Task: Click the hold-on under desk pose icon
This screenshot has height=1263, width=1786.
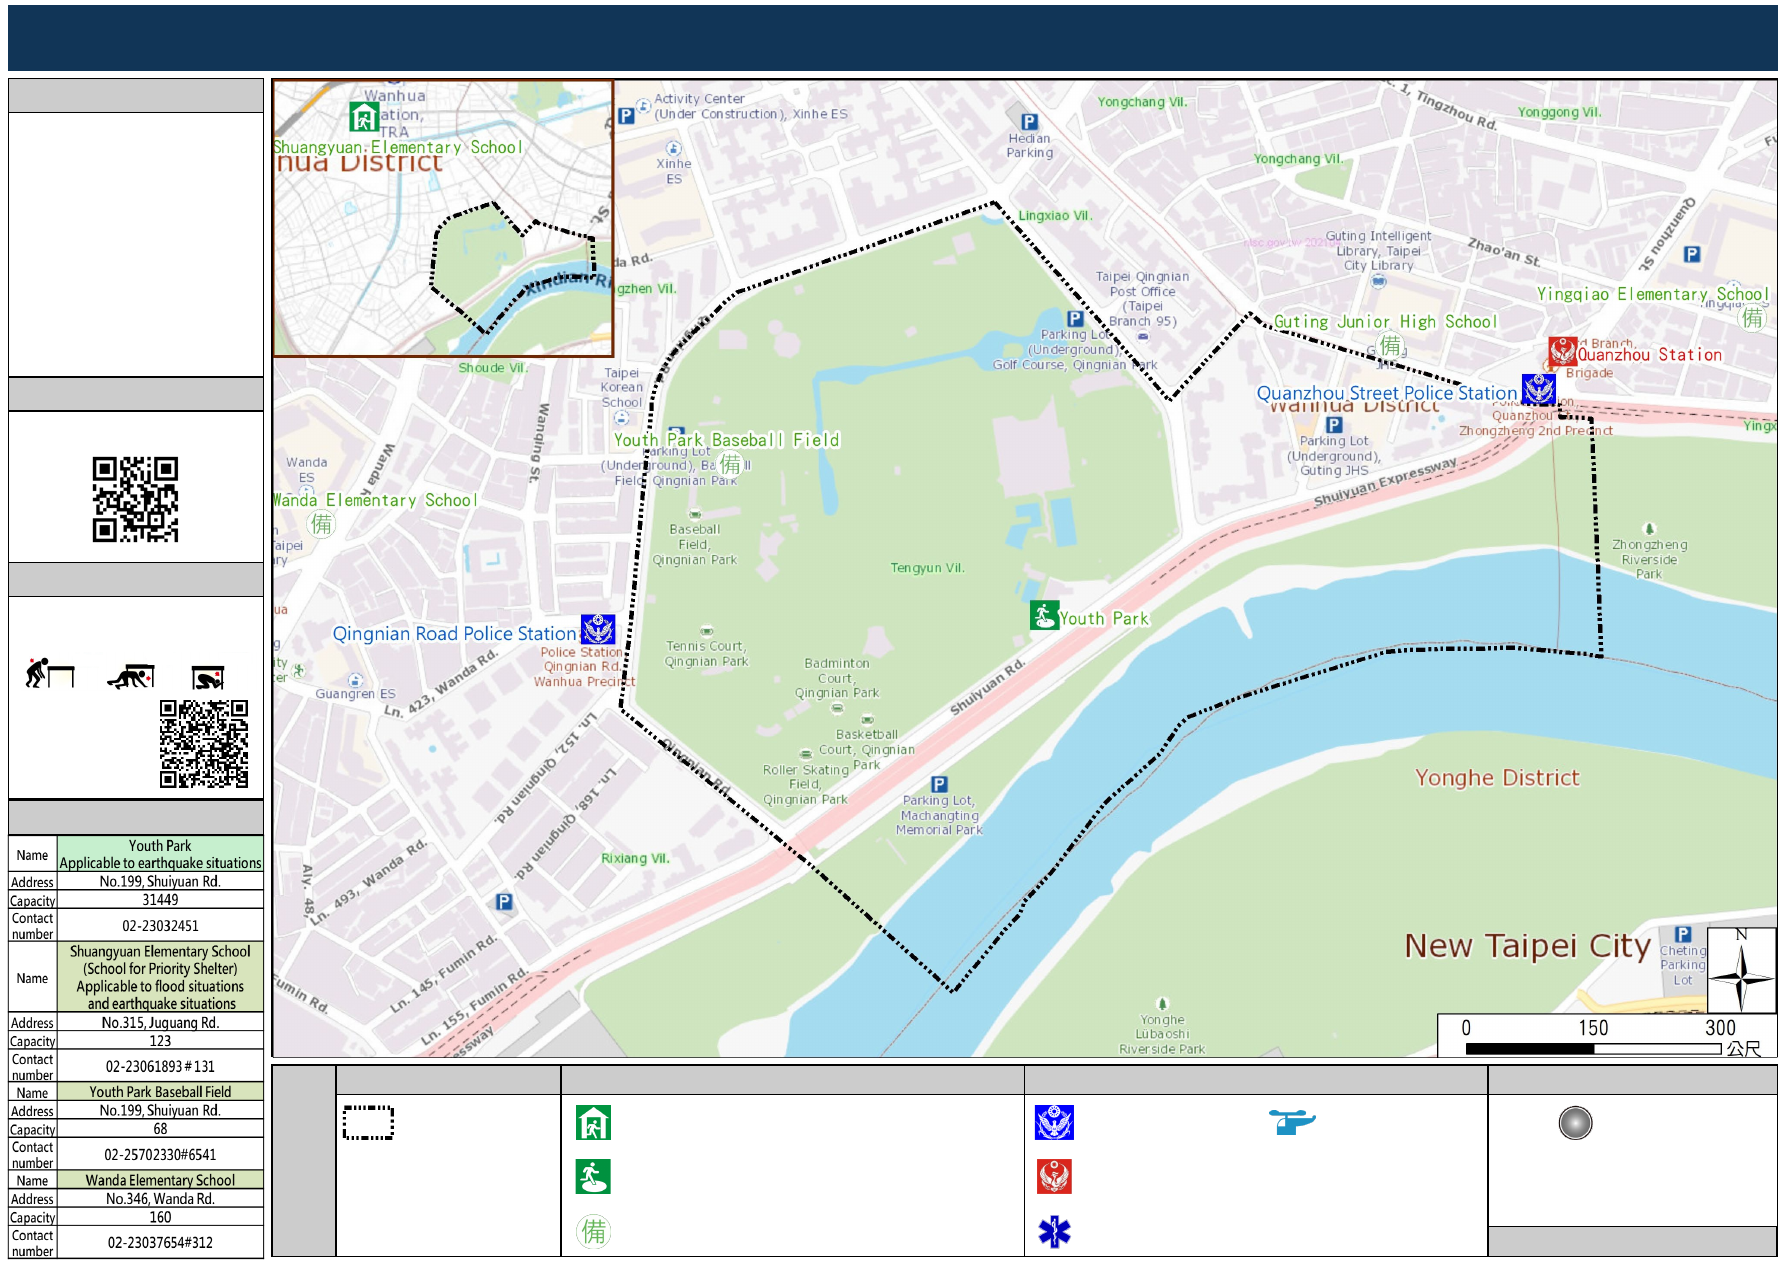Action: point(208,677)
